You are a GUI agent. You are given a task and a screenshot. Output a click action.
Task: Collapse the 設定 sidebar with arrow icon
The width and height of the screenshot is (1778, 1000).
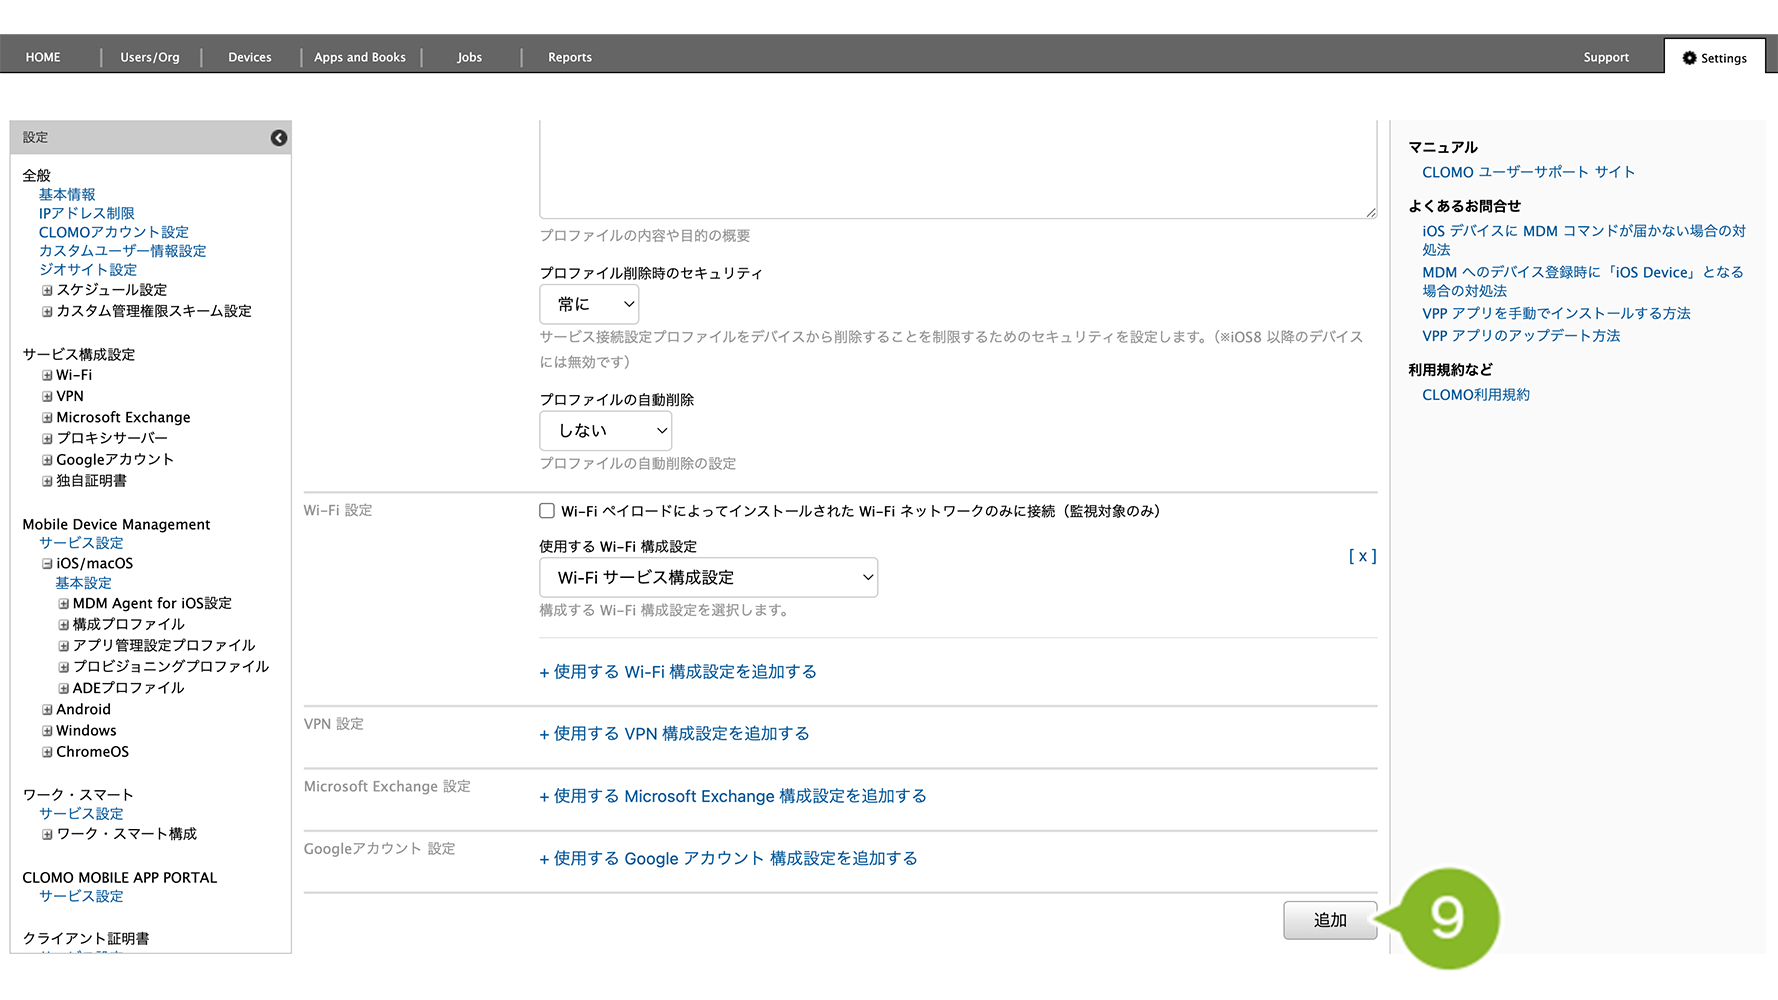279,138
